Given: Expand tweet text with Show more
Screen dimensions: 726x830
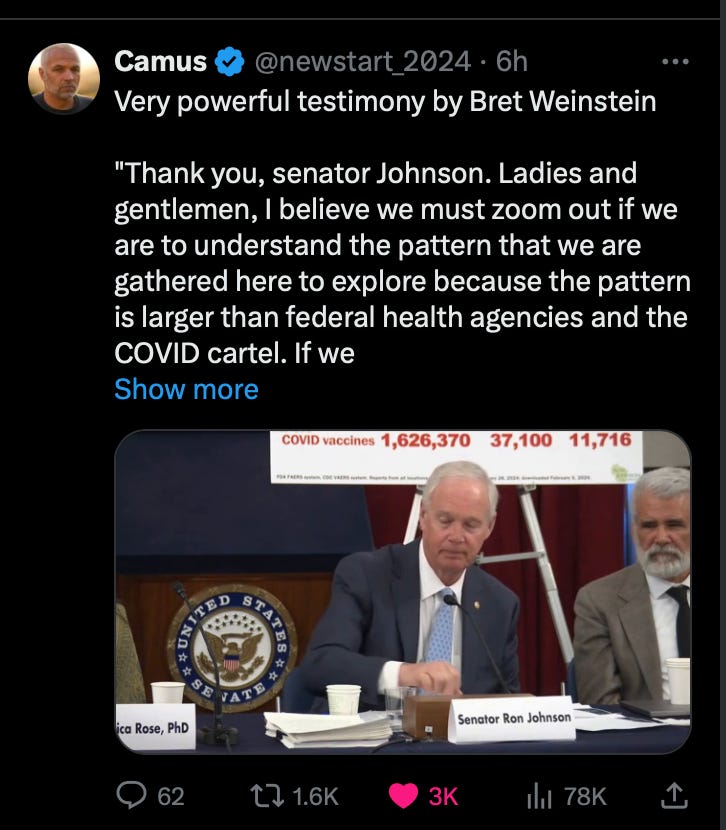Looking at the screenshot, I should pyautogui.click(x=186, y=389).
